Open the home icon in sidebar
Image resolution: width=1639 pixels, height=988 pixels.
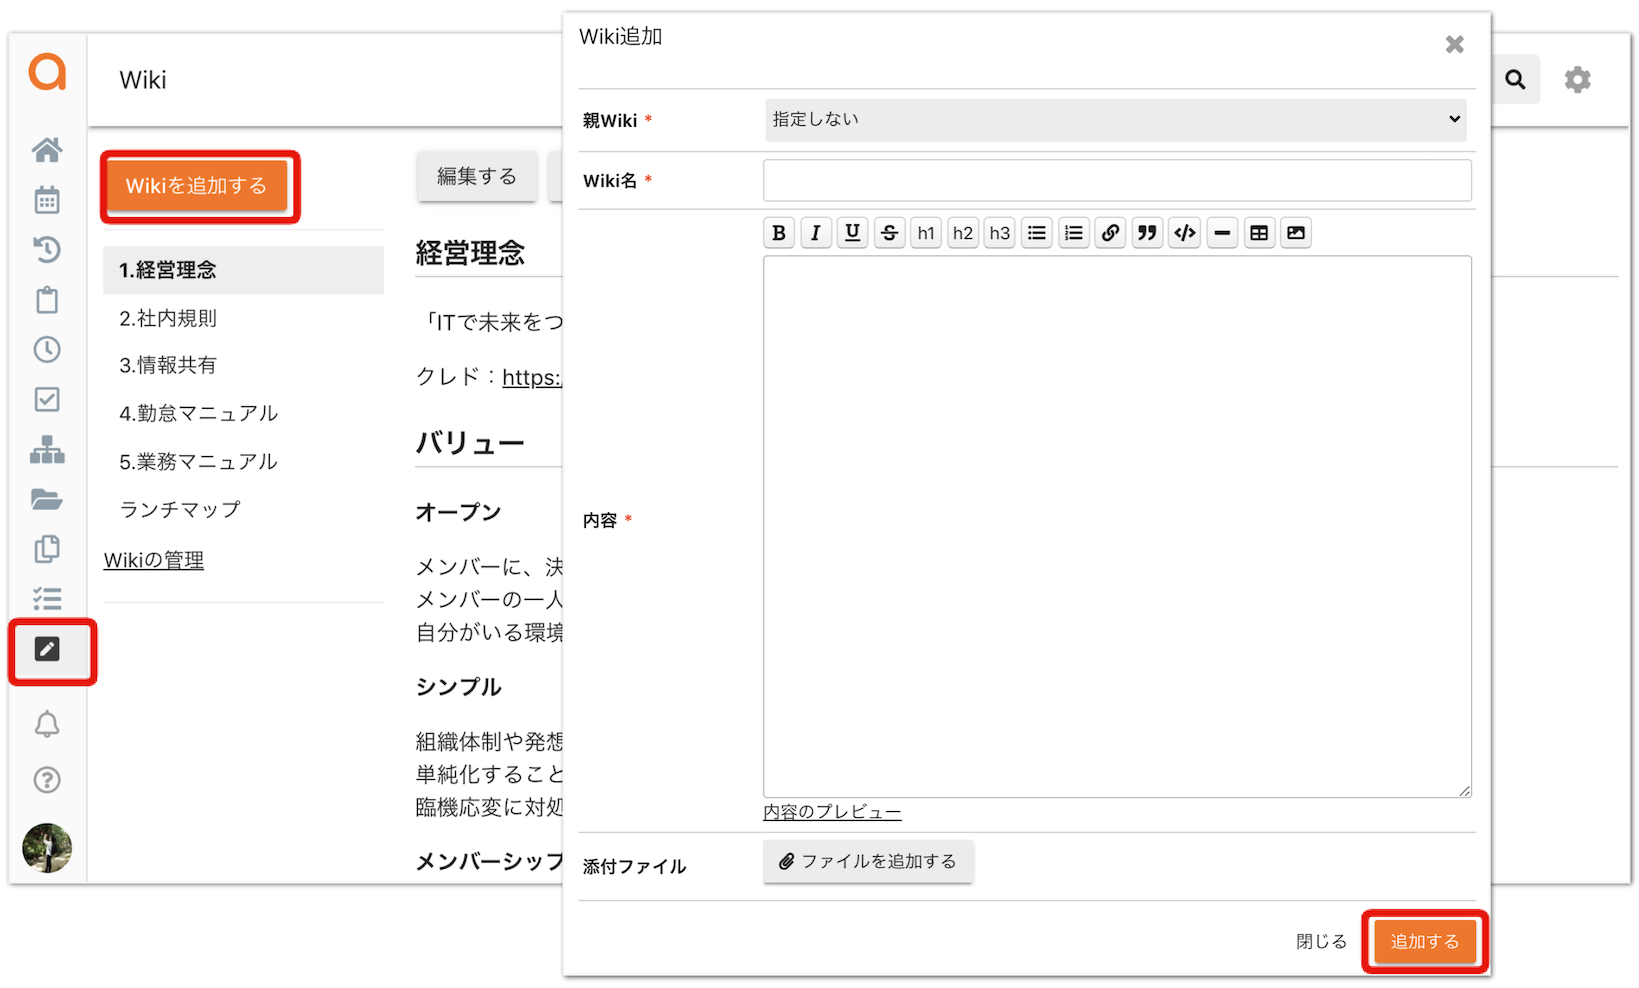coord(47,150)
